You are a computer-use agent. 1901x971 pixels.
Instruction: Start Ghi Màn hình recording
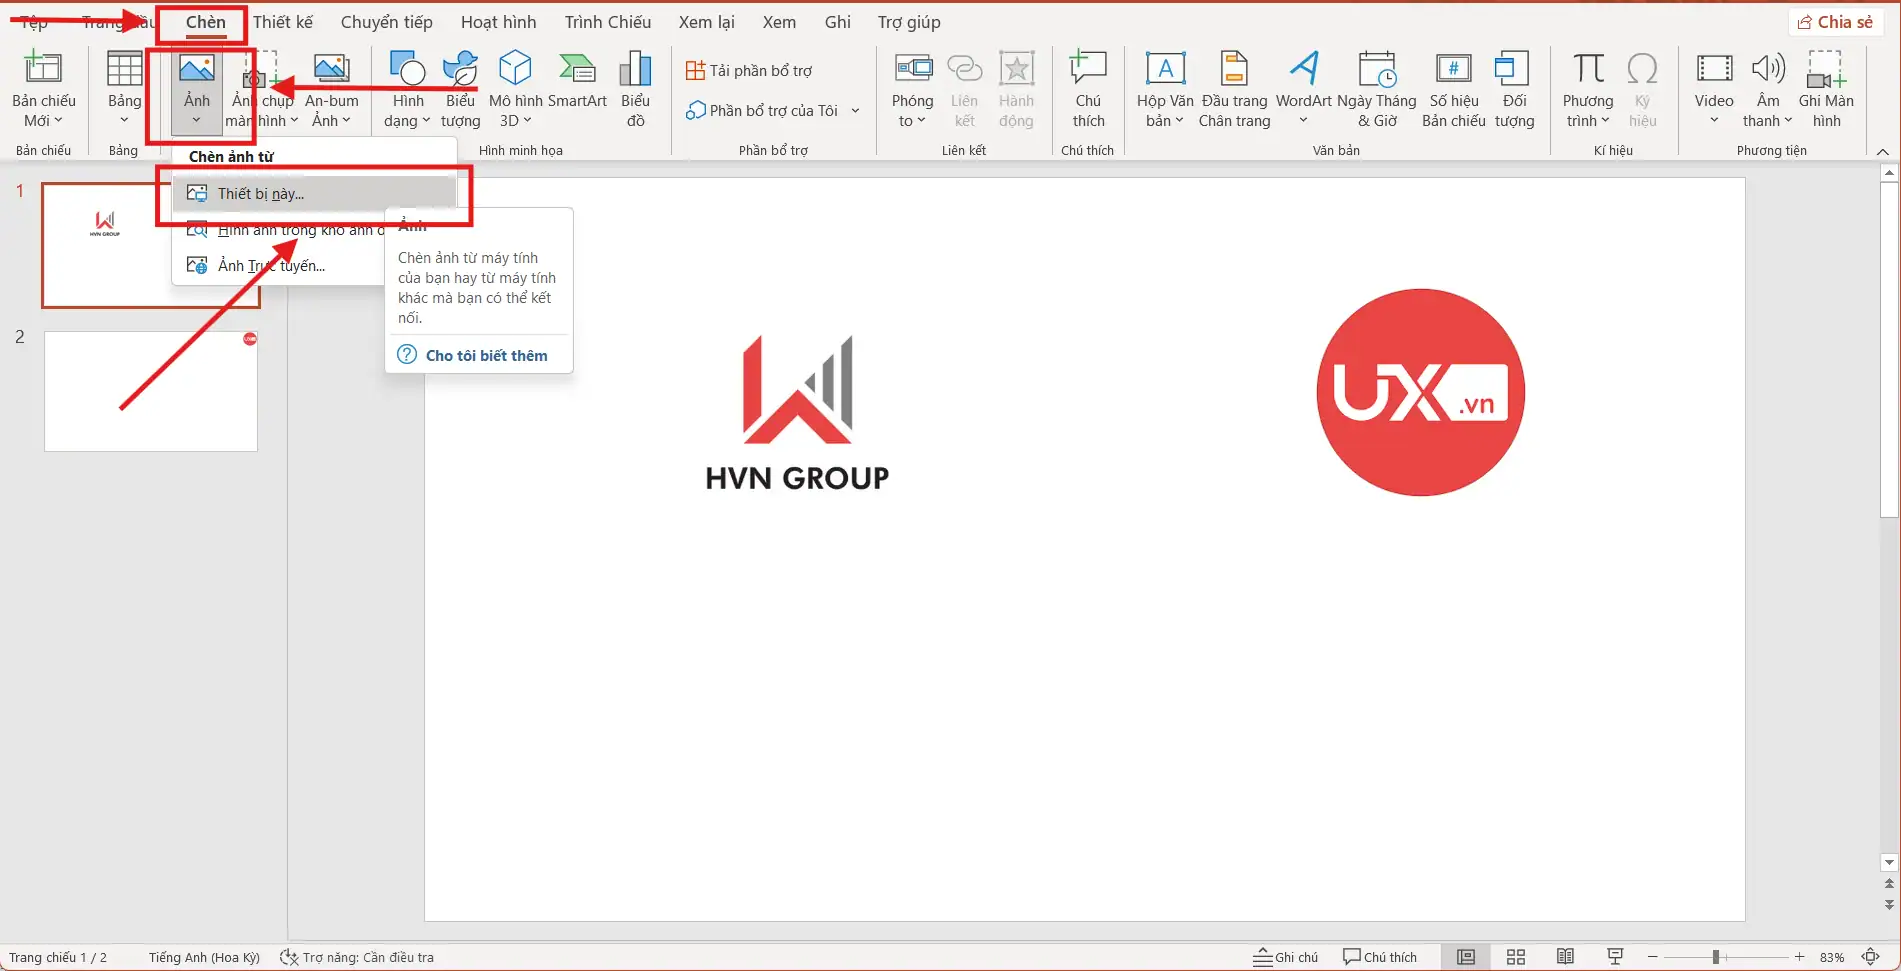(1826, 88)
